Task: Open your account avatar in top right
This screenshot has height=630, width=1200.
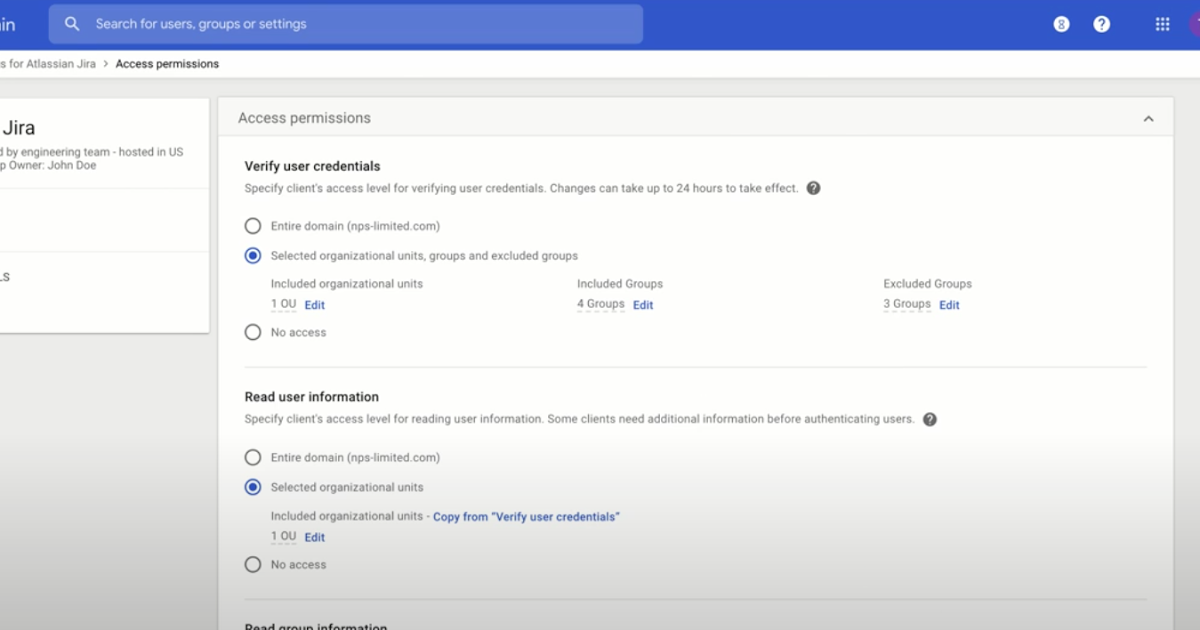Action: click(x=1196, y=23)
